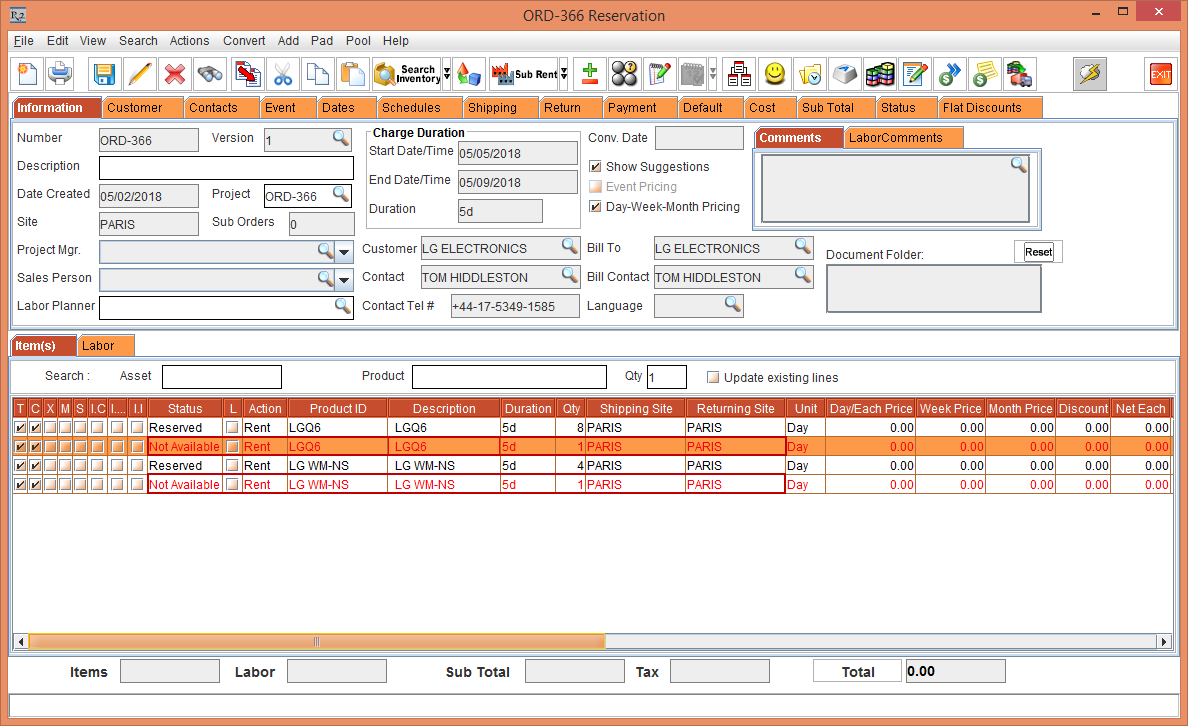
Task: Click the Reset button
Action: point(1038,252)
